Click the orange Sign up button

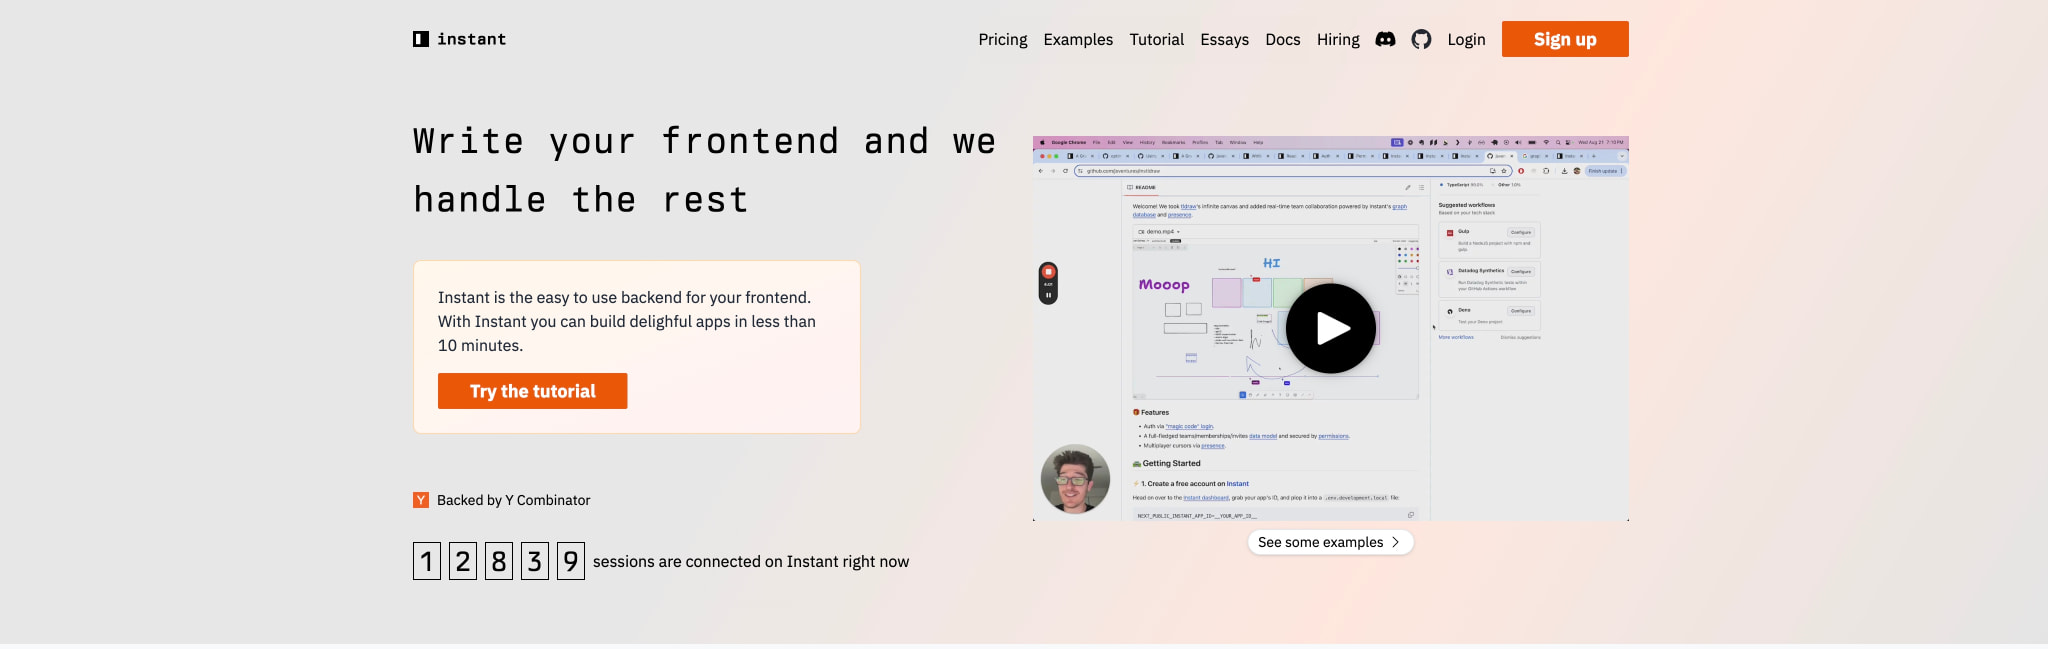(1565, 39)
